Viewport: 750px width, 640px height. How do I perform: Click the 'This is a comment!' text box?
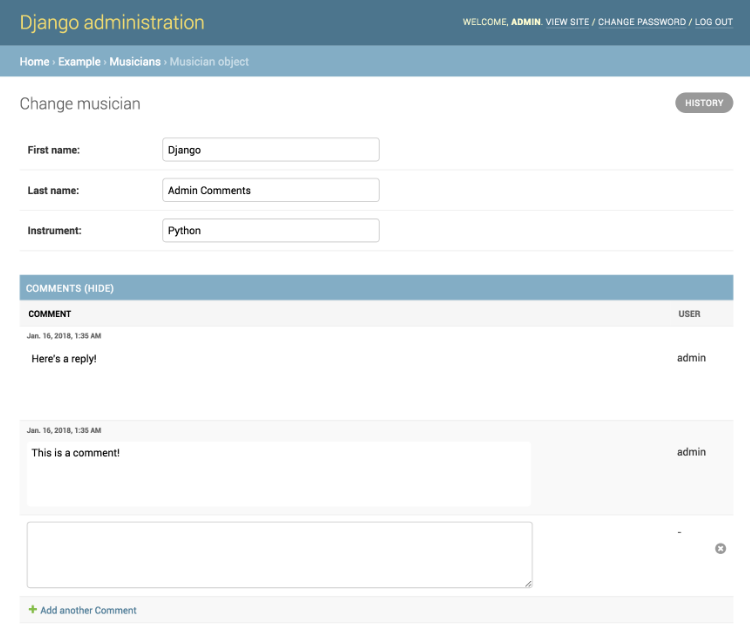279,474
